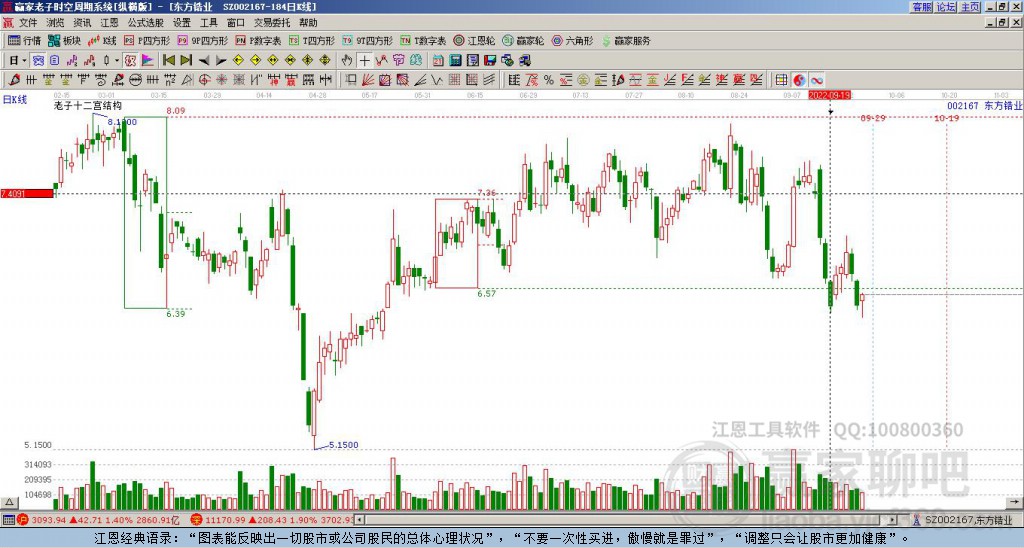1024x548 pixels.
Task: Open the calculator icon
Action: 455,61
